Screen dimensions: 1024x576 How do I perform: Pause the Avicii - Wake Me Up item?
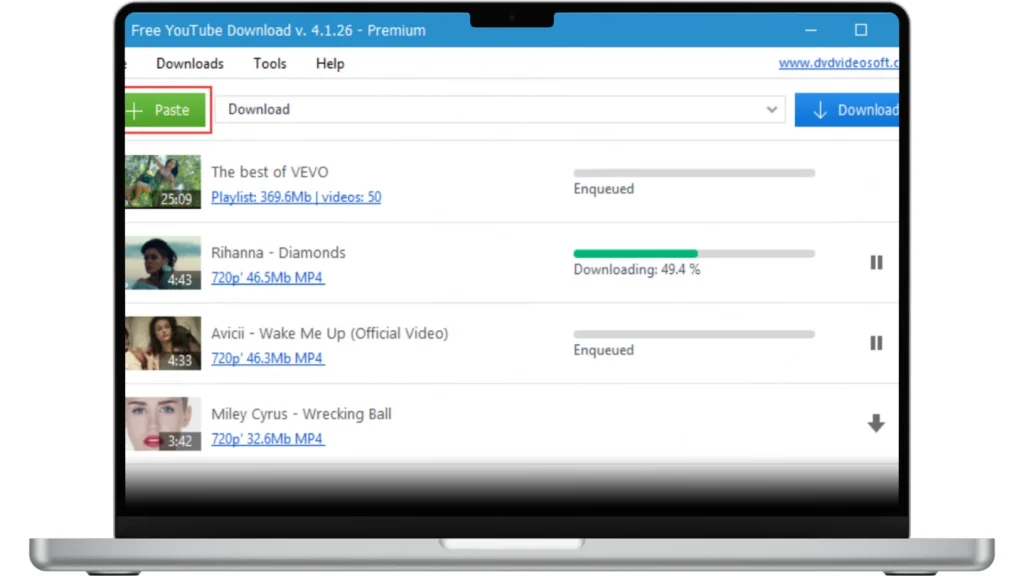876,343
